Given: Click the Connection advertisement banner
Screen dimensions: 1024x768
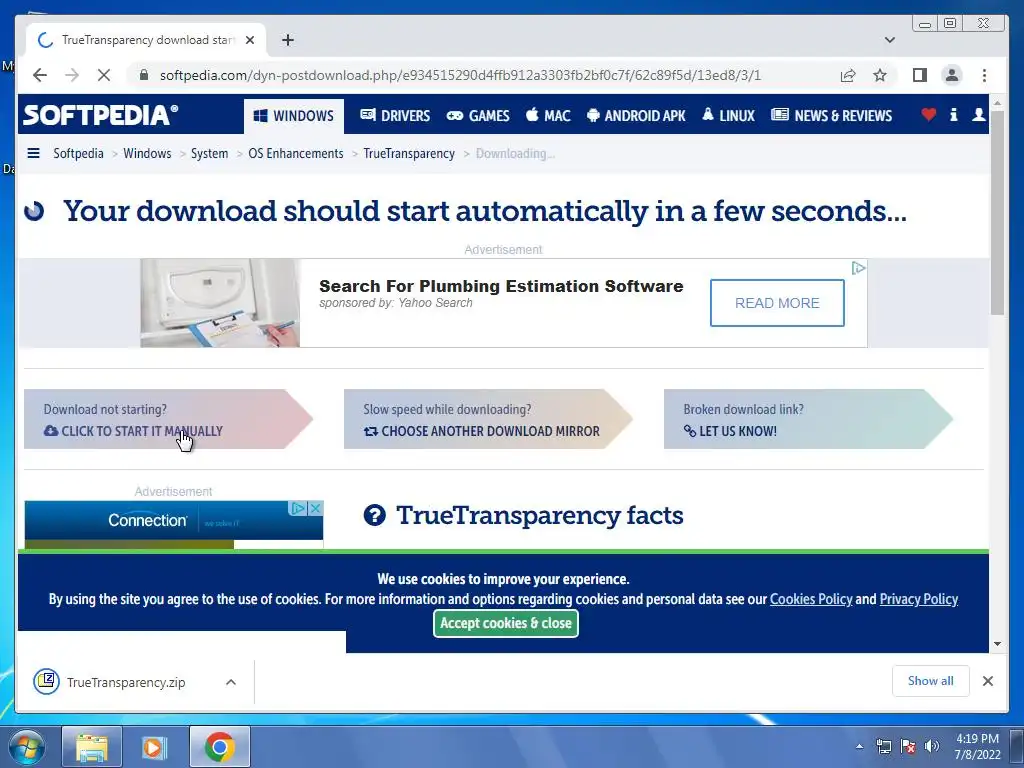Looking at the screenshot, I should [x=174, y=524].
